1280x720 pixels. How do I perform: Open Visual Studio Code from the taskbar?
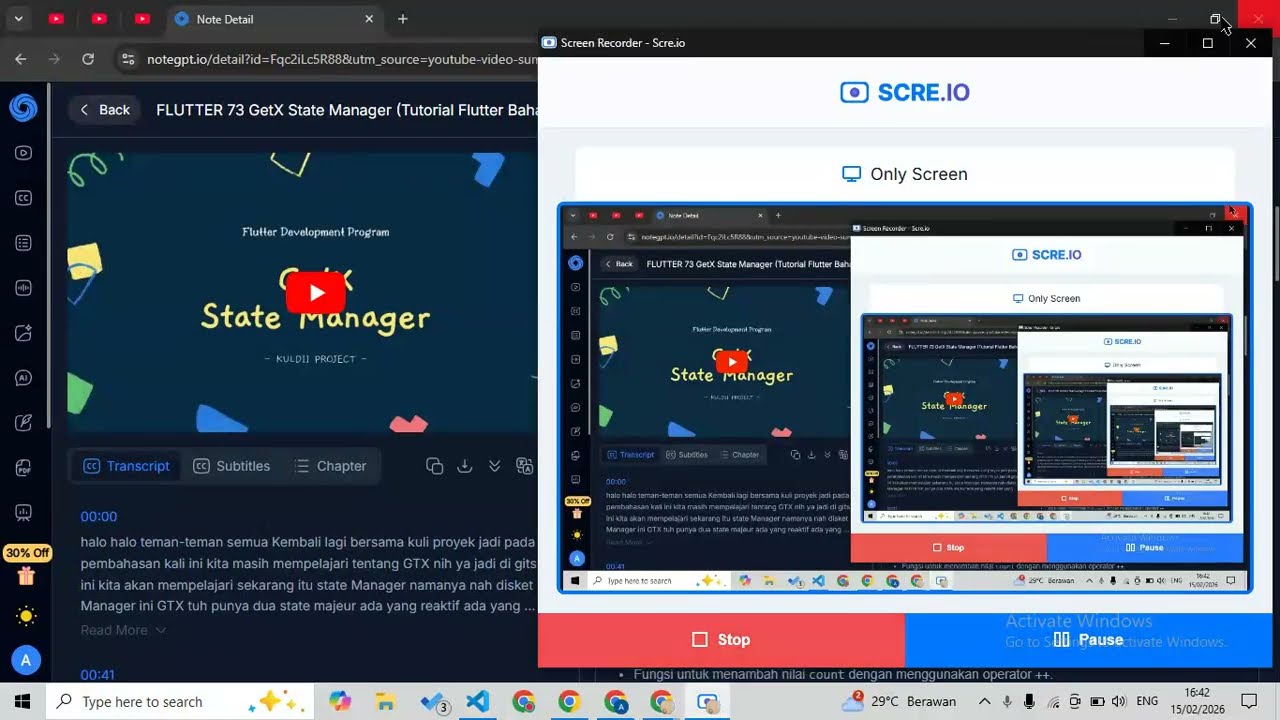coord(478,701)
